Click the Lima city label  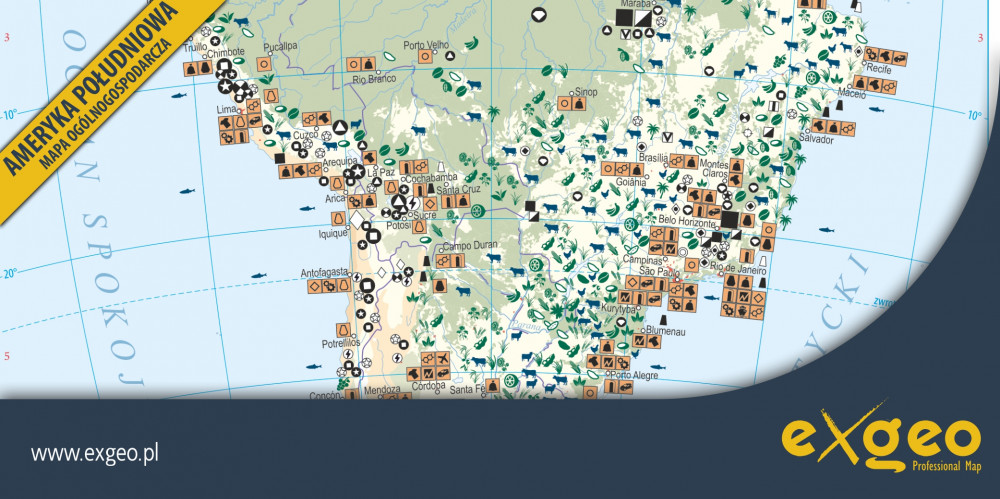(x=224, y=111)
